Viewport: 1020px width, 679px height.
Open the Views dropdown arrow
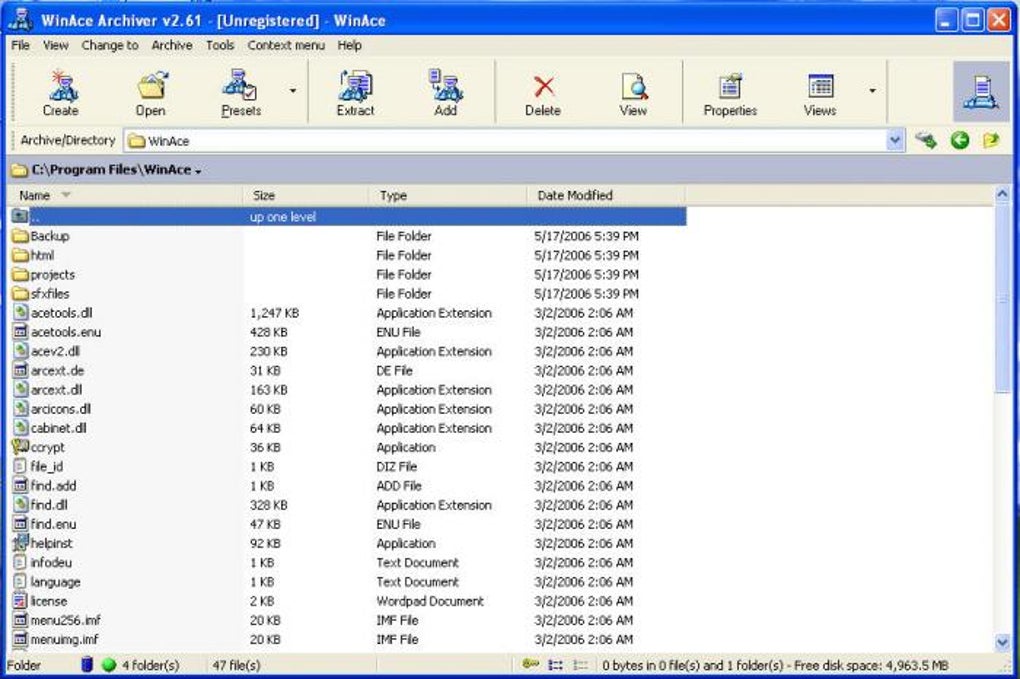pyautogui.click(x=872, y=90)
